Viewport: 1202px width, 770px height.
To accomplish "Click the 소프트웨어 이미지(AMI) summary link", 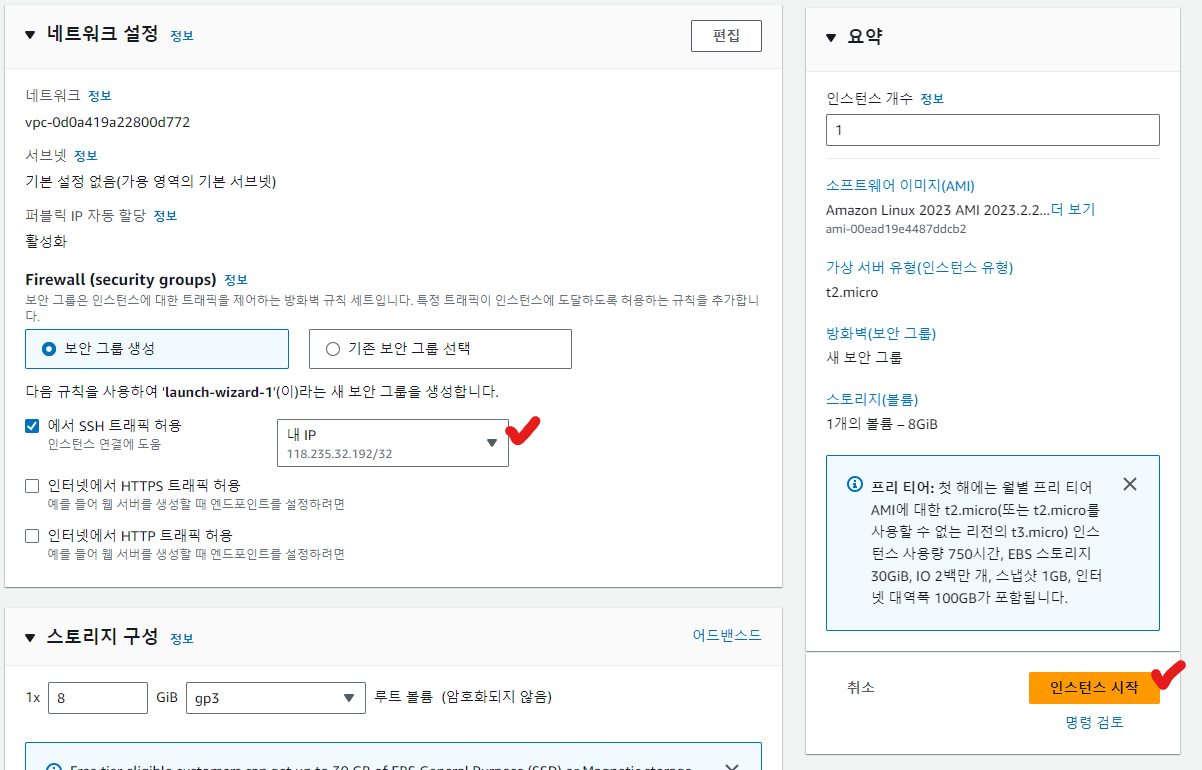I will 899,186.
